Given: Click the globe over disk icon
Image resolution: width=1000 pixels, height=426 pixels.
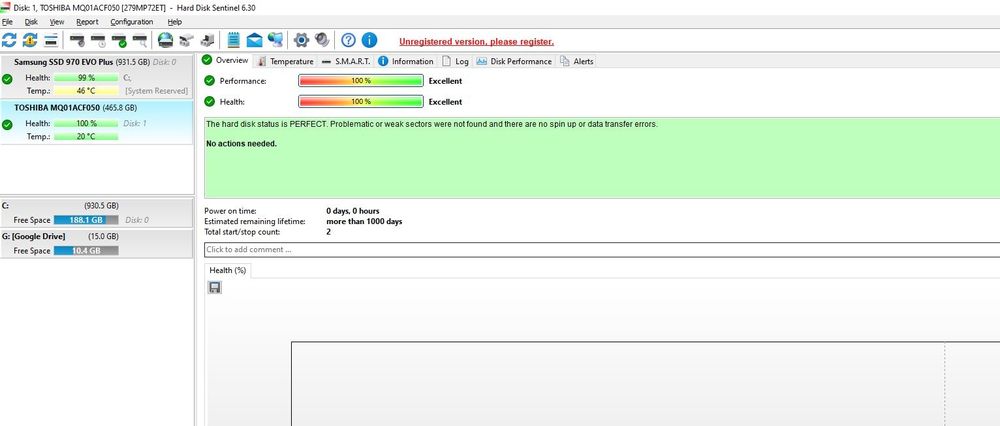Looking at the screenshot, I should coord(165,40).
